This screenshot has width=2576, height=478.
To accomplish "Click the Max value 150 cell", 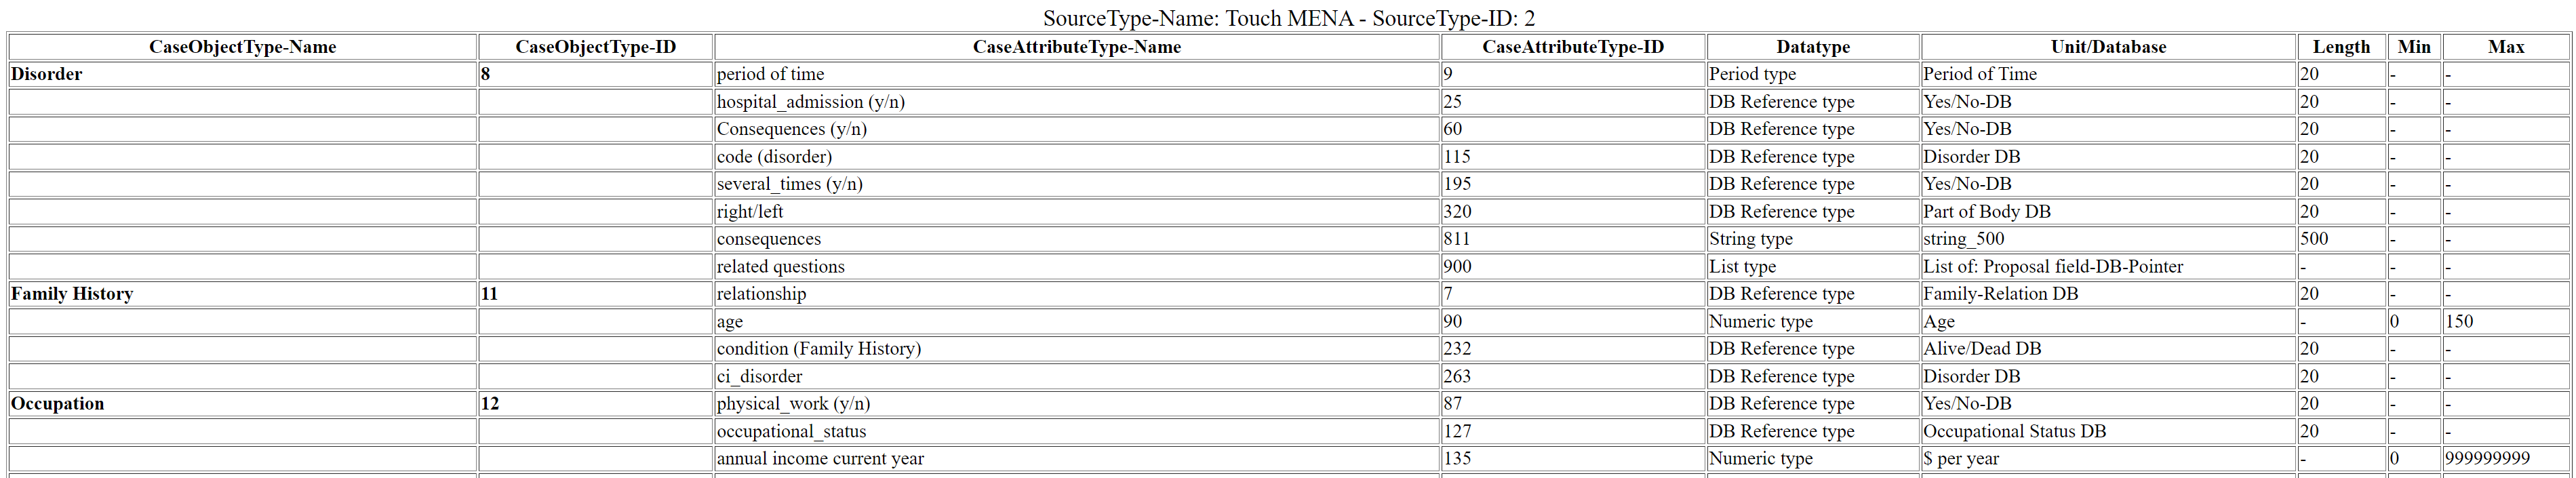I will [2506, 322].
